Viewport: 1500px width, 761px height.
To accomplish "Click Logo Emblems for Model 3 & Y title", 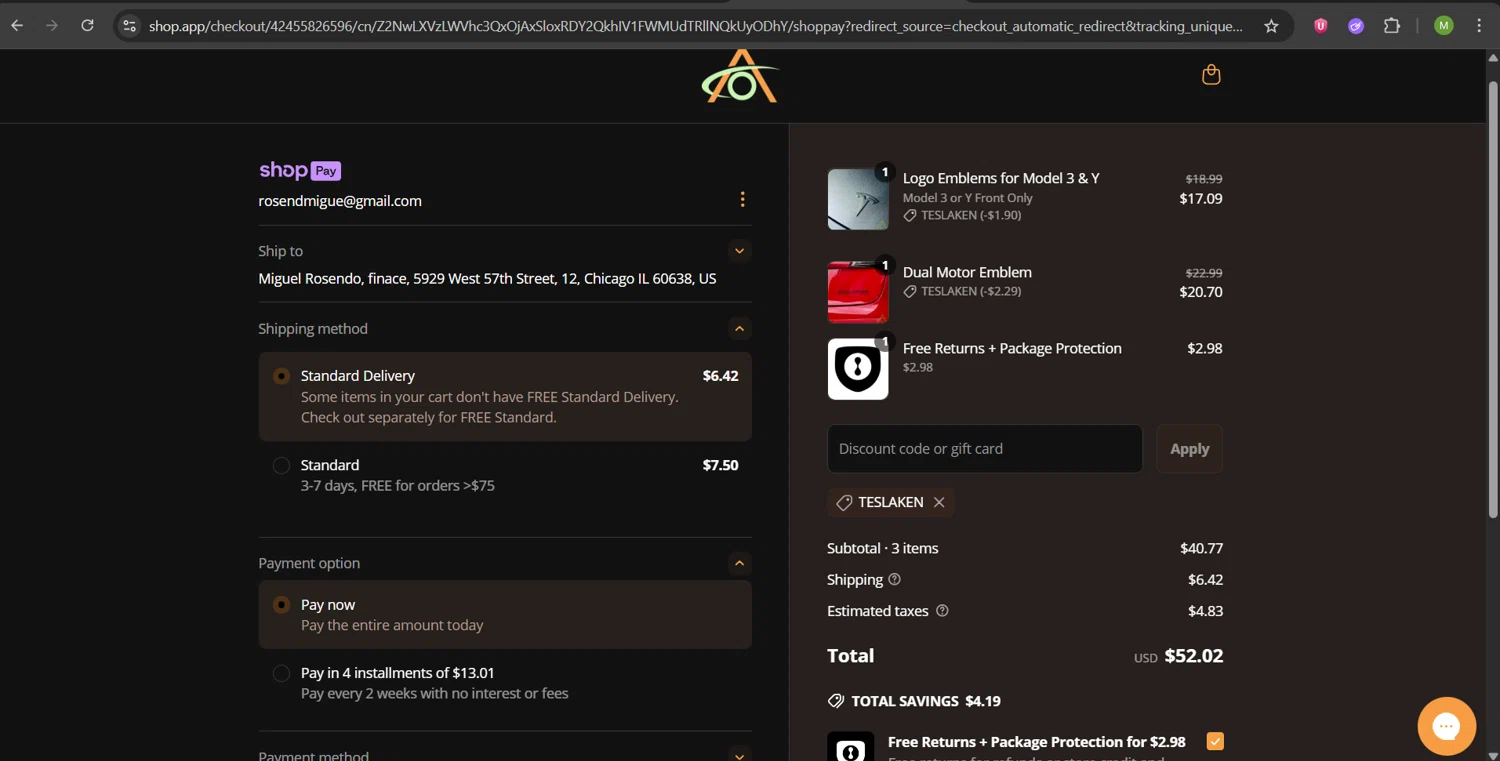I will tap(1001, 178).
